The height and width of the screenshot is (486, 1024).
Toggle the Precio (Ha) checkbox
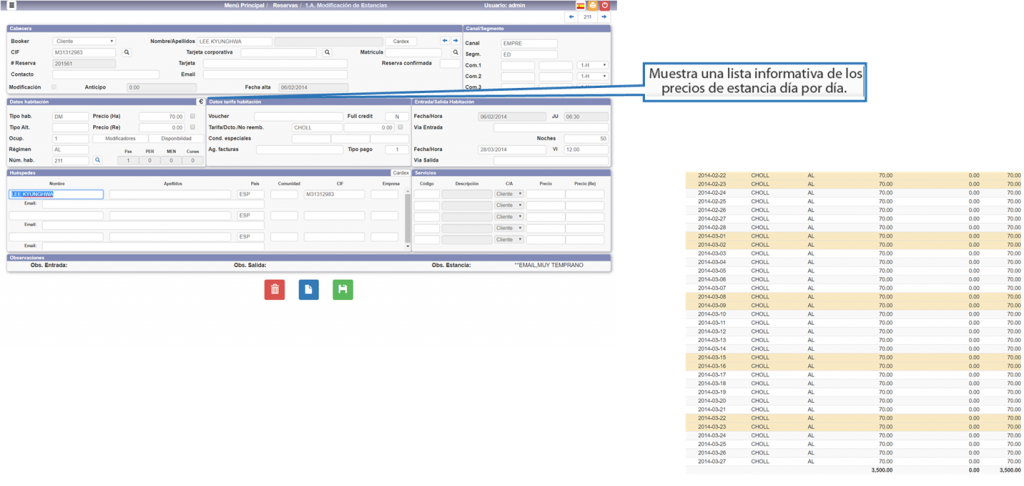(191, 116)
